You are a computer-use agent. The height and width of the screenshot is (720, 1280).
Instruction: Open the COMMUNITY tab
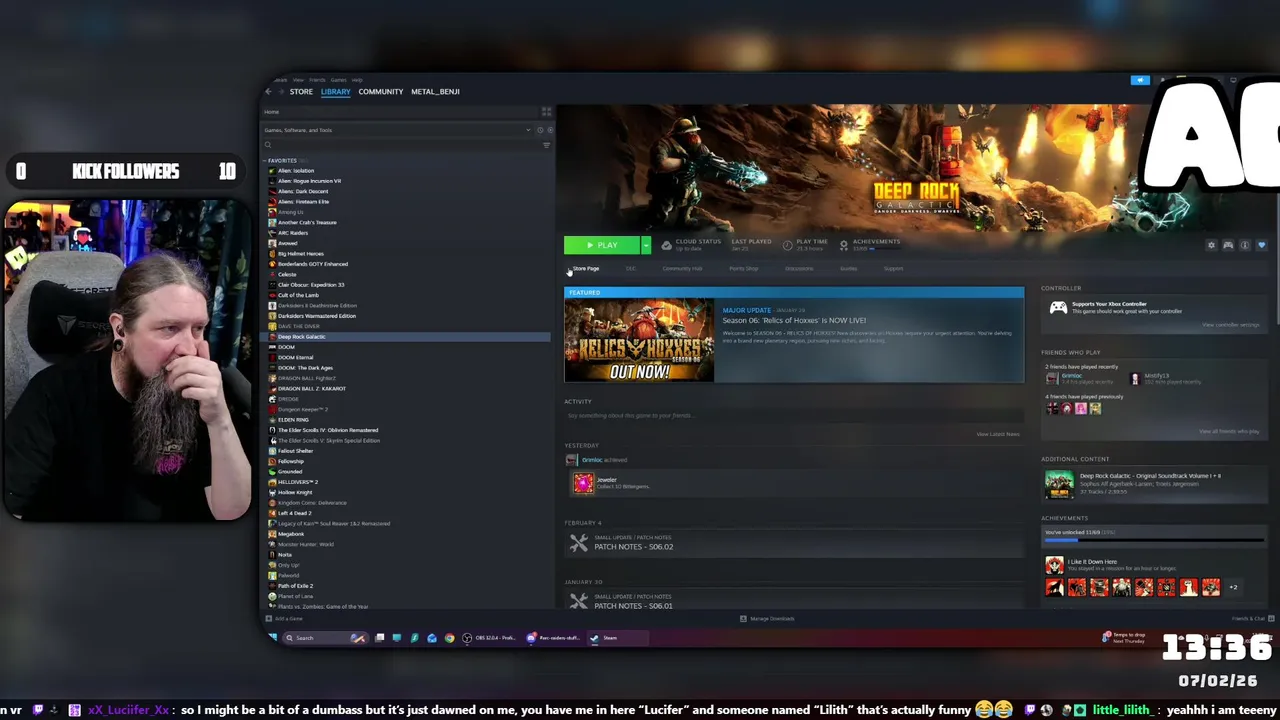tap(381, 91)
